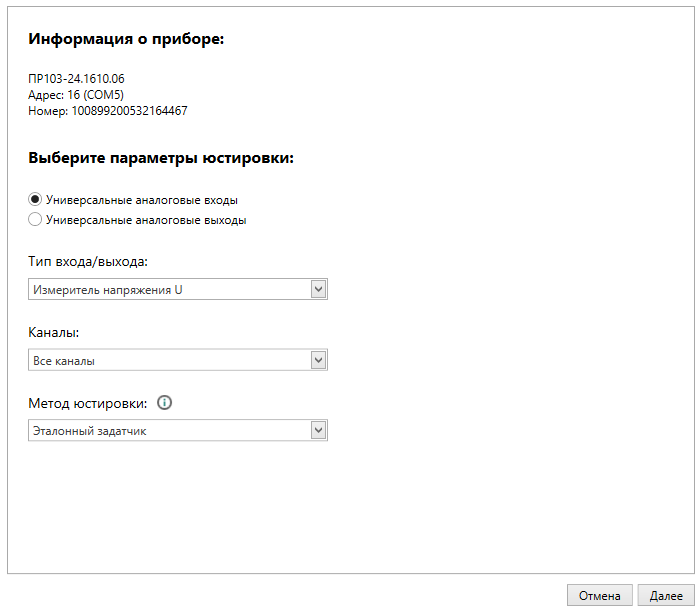700x611 pixels.
Task: Click the Адрес: 16 (COM5) line
Action: pyautogui.click(x=75, y=95)
